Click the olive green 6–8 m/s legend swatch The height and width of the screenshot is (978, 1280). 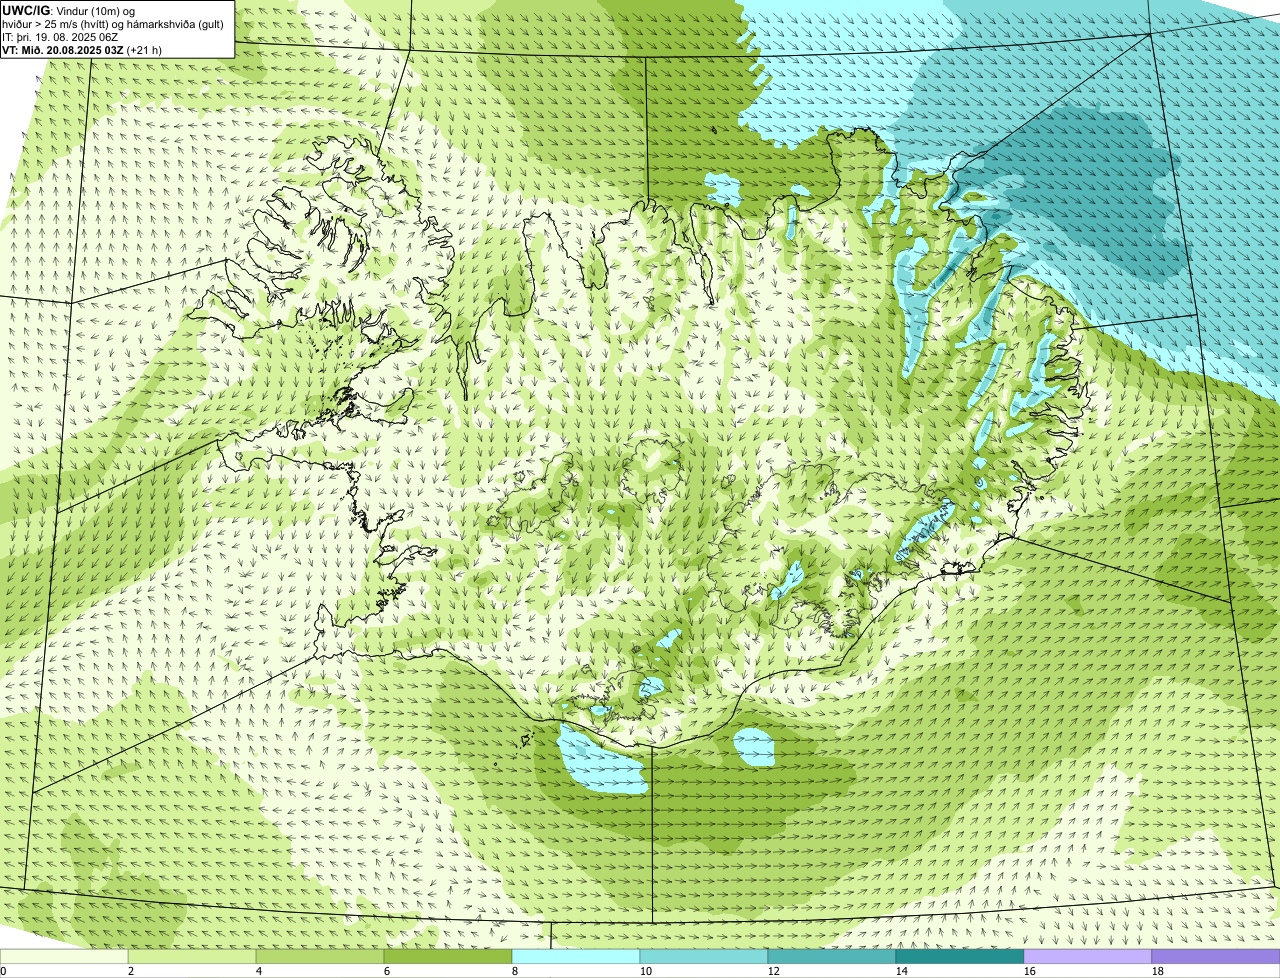click(x=448, y=956)
